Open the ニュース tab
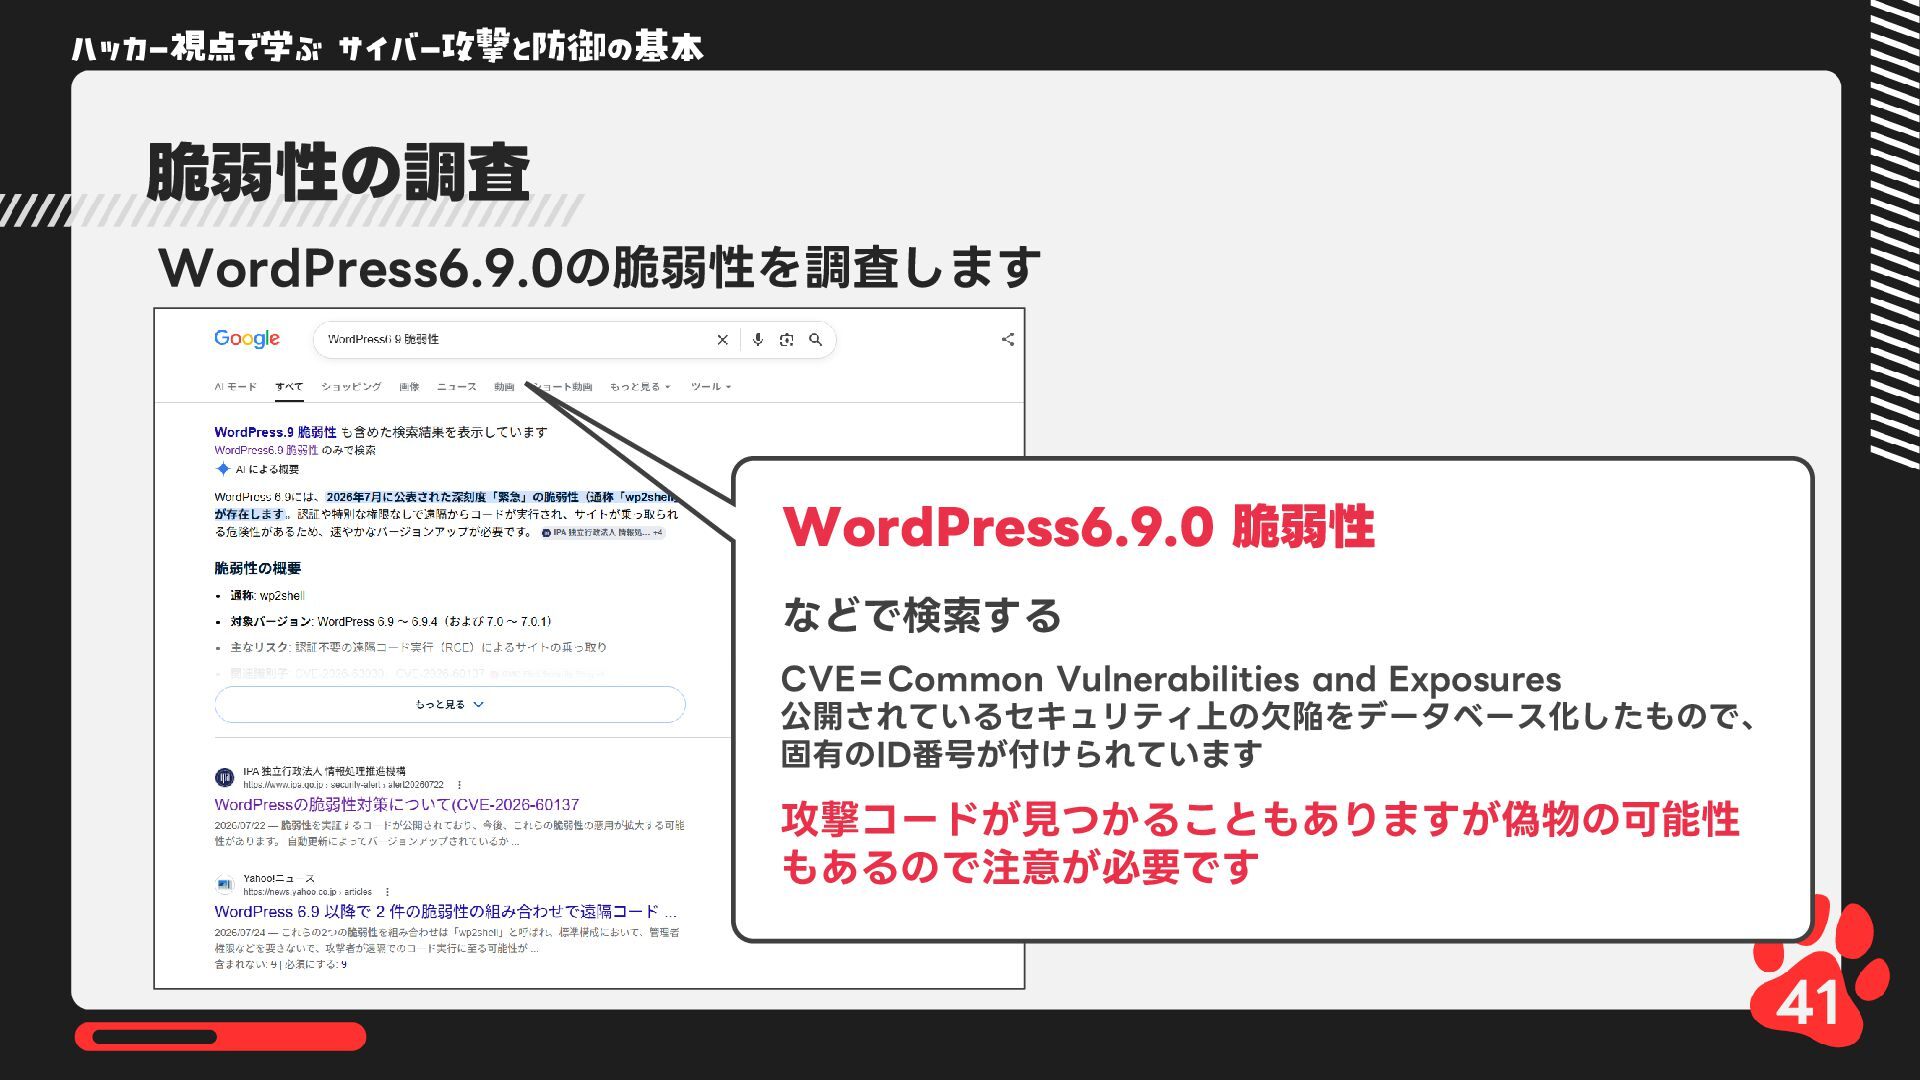1920x1080 pixels. tap(457, 387)
